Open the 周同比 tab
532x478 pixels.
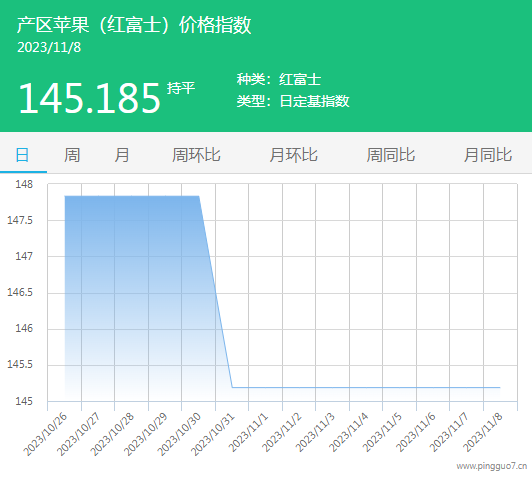391,155
